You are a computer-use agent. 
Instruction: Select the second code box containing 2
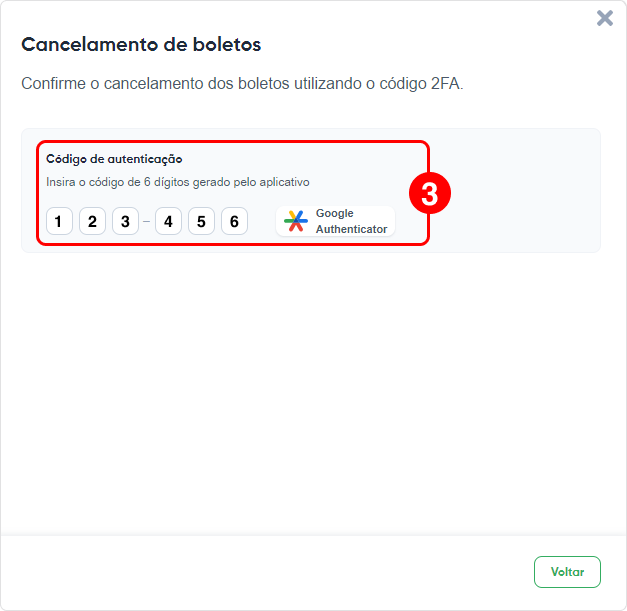[x=92, y=221]
